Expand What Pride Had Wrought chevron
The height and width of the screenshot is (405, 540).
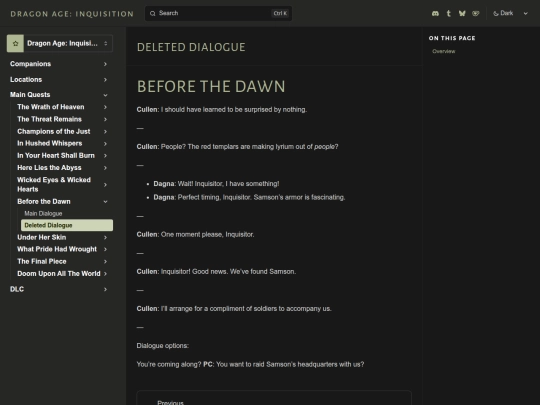pos(105,249)
